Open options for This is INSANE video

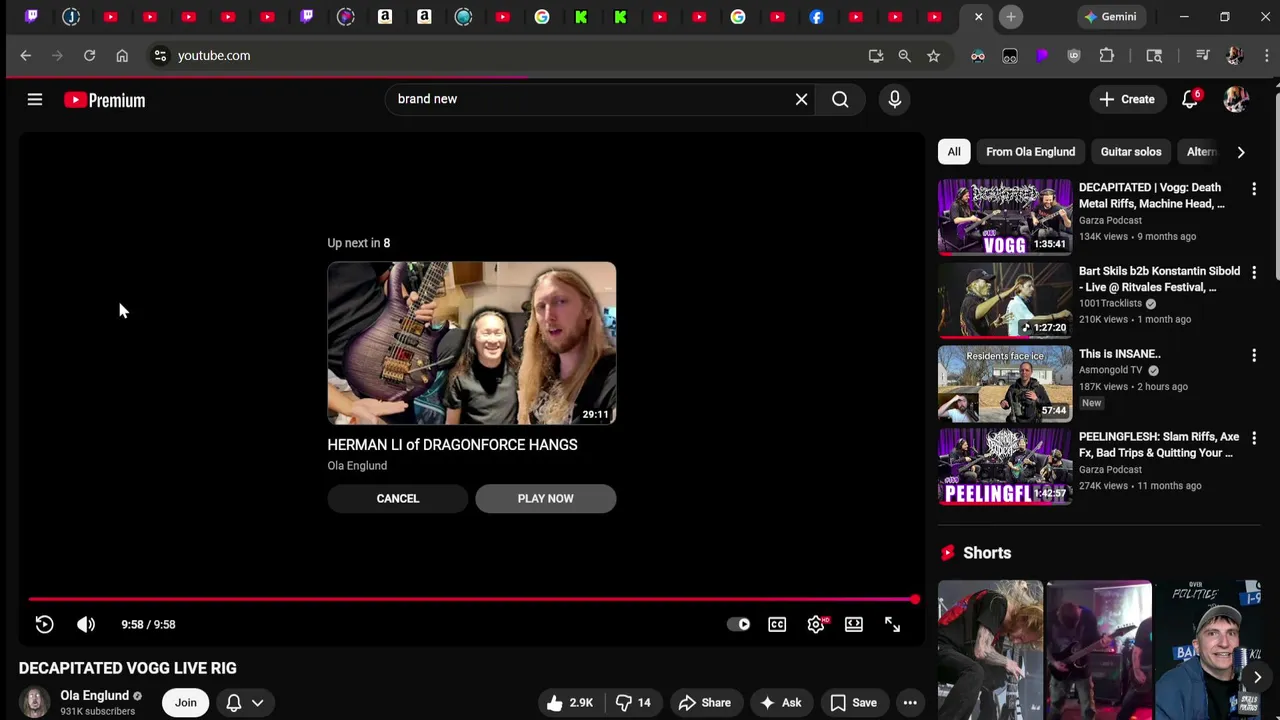point(1254,355)
